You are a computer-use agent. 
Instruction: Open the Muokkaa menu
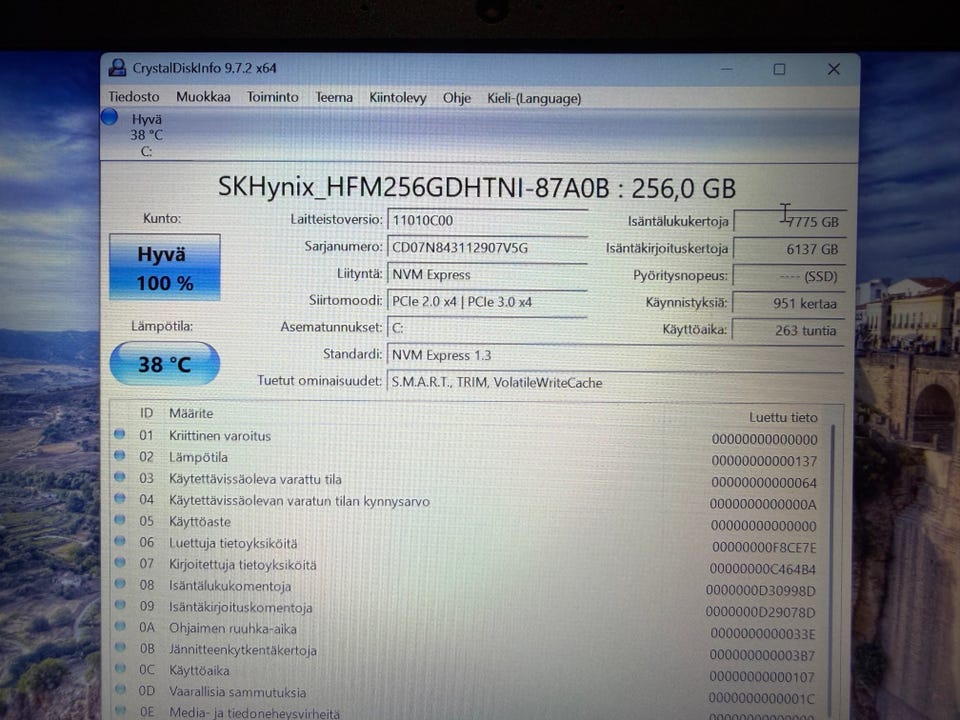tap(203, 97)
